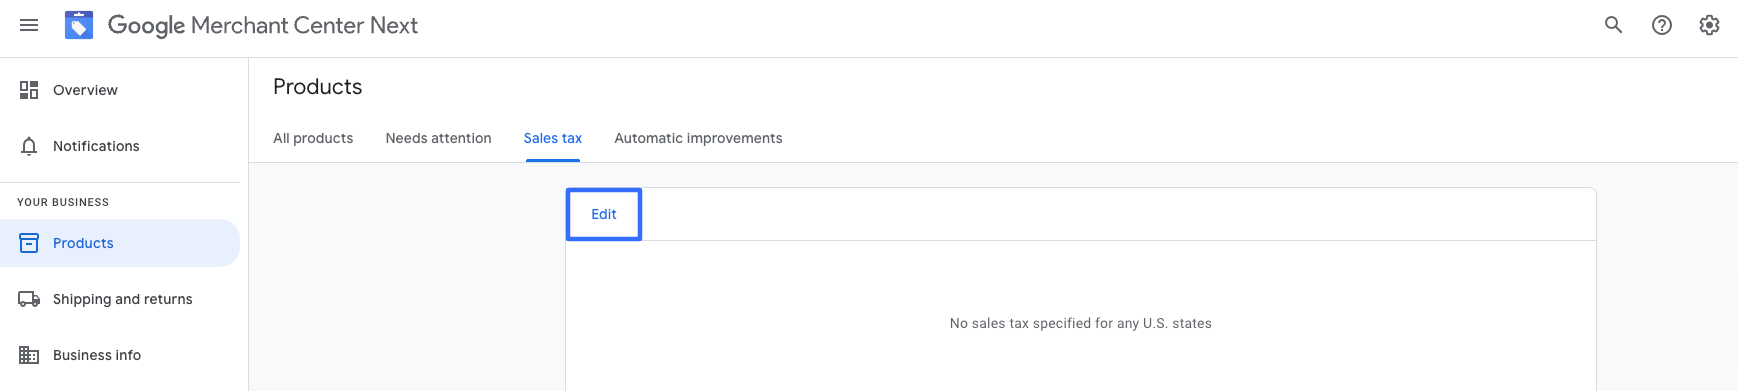
Task: Open the Automatic improvements tab
Action: [x=698, y=138]
